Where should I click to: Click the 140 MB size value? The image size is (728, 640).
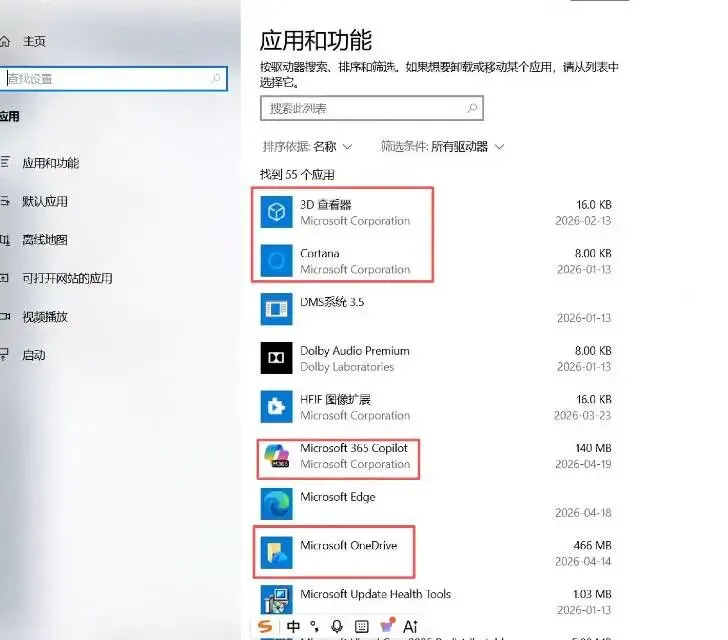[x=593, y=448]
